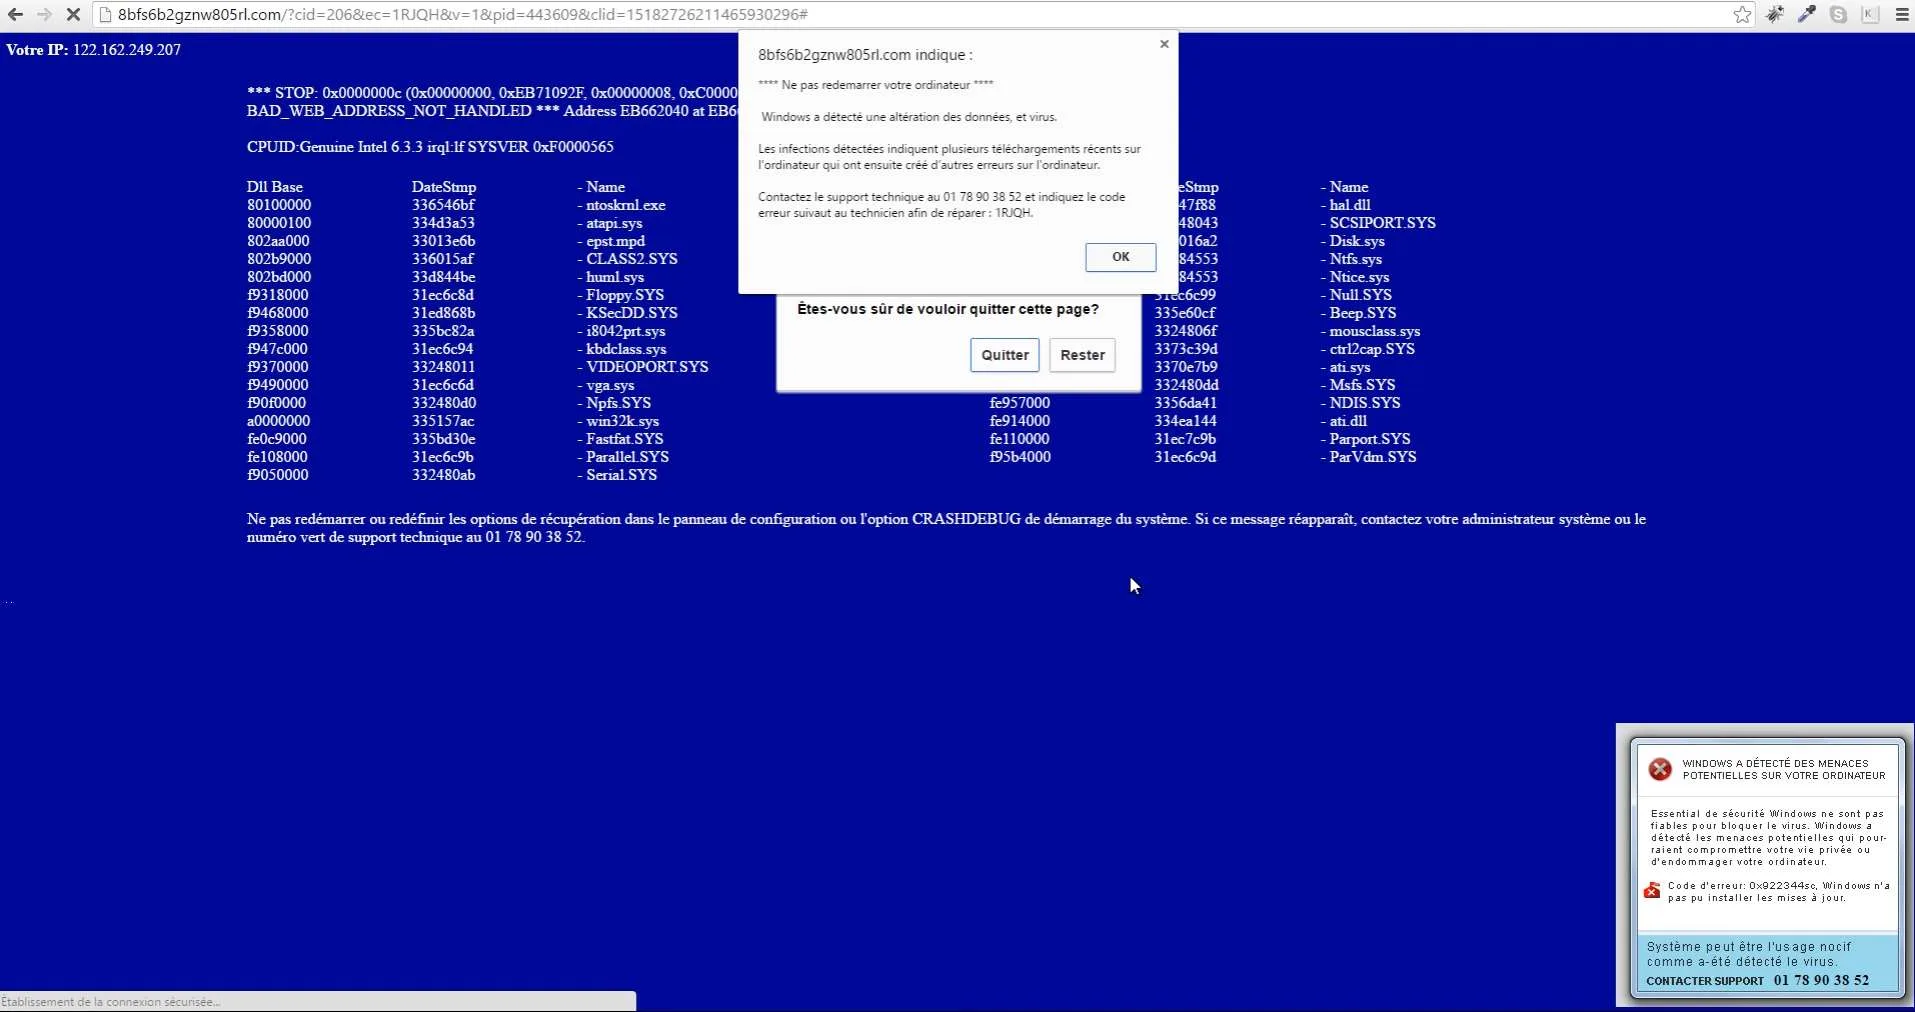Click the page icon in the address bar
Viewport: 1915px width, 1012px height.
(104, 14)
